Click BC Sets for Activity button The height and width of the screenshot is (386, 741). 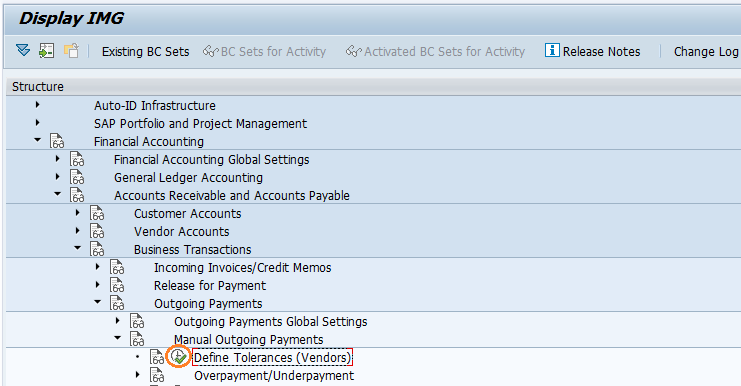[265, 51]
